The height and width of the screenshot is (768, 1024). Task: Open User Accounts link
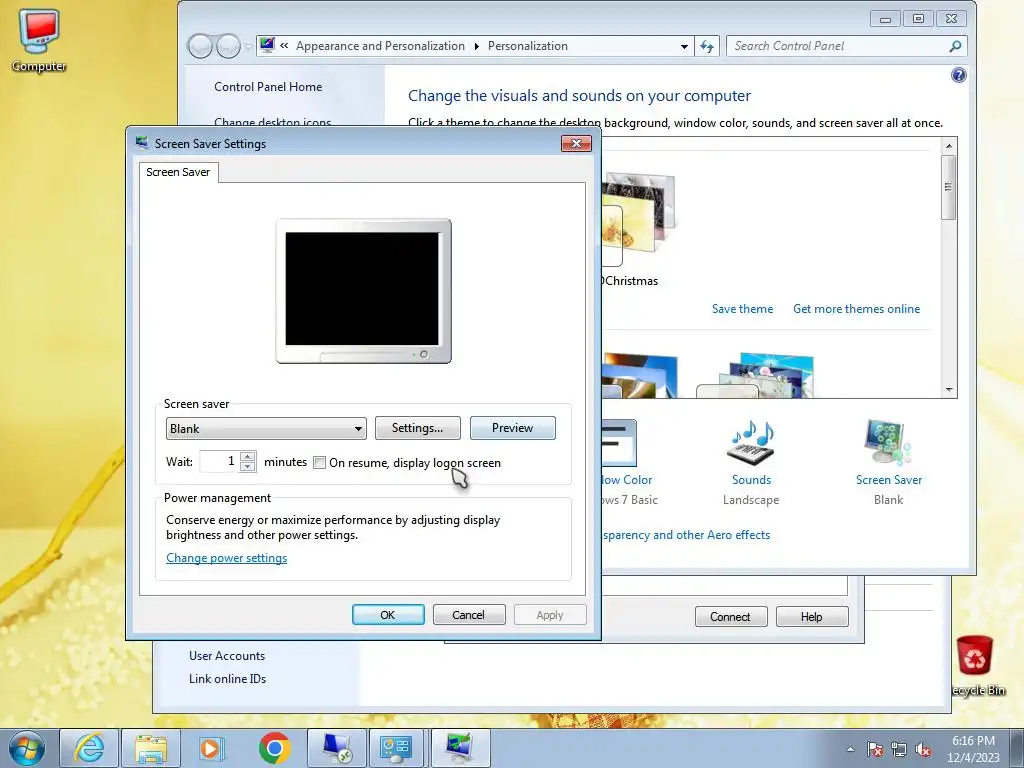click(x=227, y=656)
